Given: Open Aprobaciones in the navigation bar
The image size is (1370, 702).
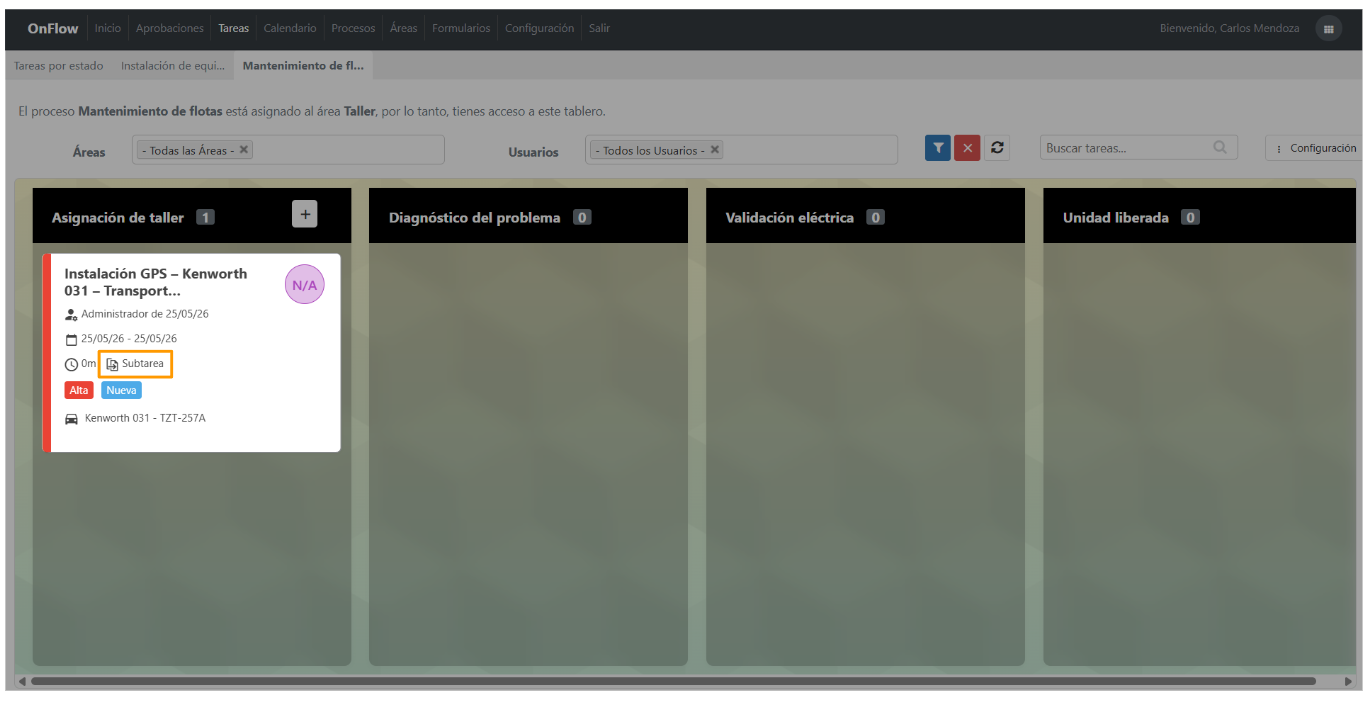Looking at the screenshot, I should [170, 29].
